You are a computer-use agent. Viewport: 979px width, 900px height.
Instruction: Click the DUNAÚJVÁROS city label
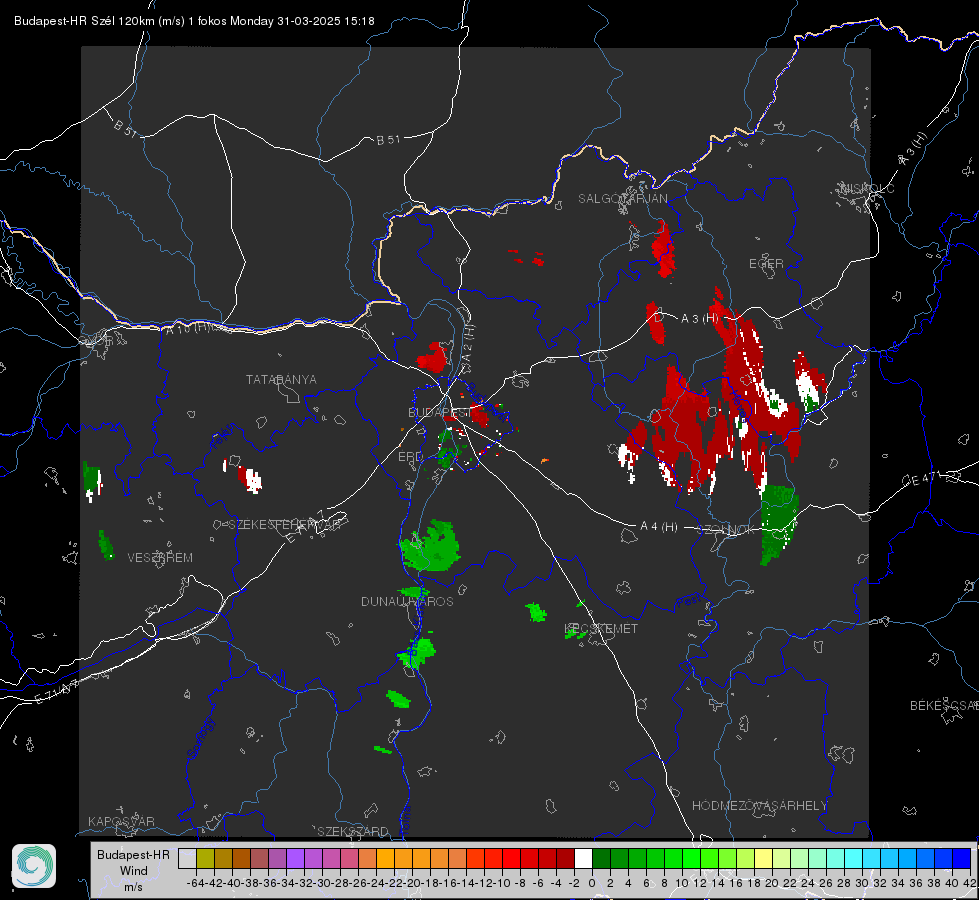tap(407, 601)
